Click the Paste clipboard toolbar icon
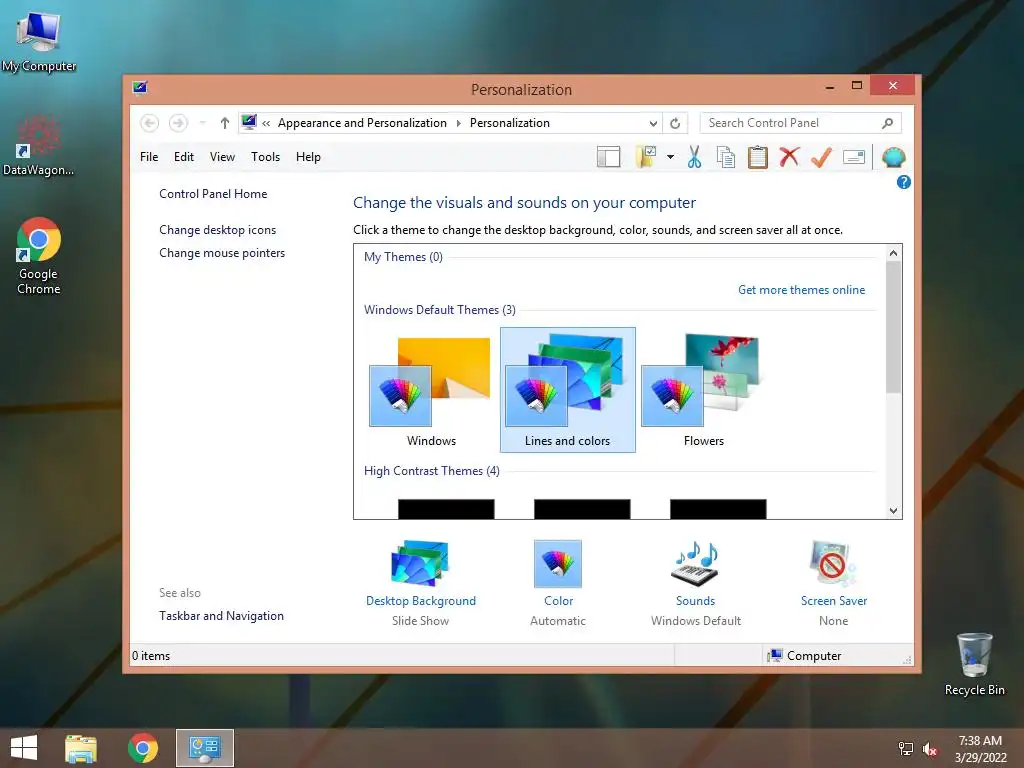This screenshot has height=768, width=1024. tap(758, 157)
